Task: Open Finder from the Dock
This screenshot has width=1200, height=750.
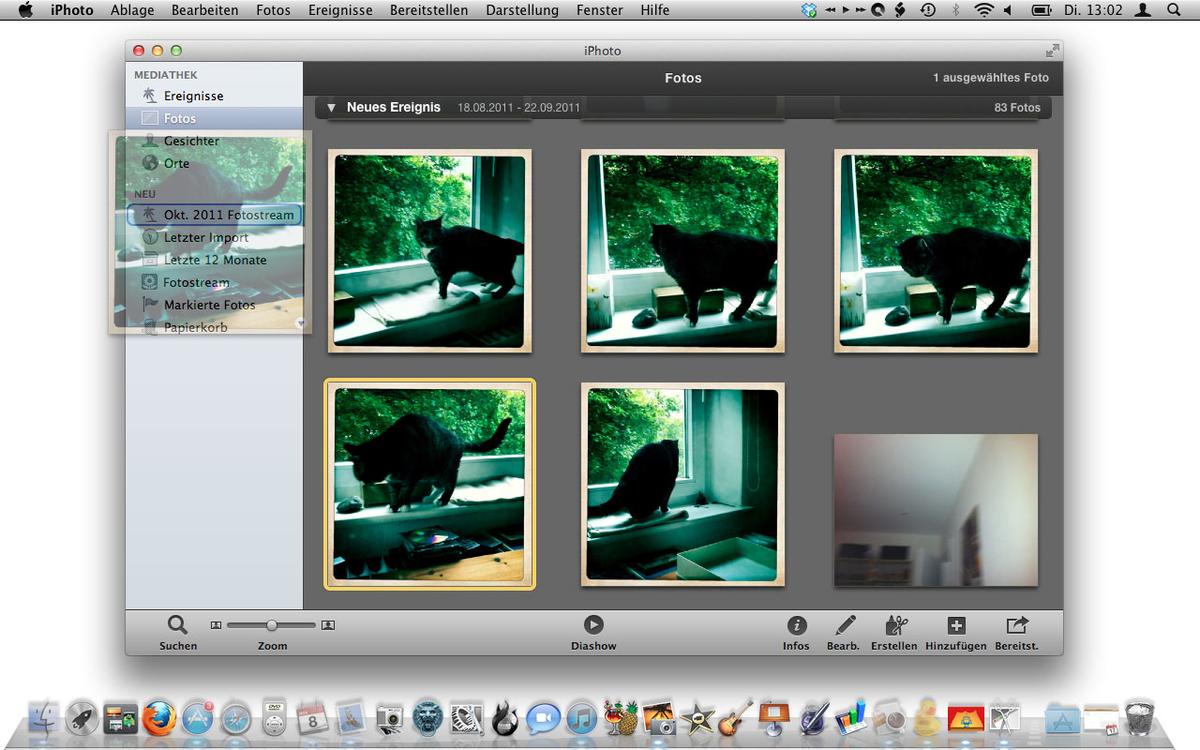Action: (x=43, y=717)
